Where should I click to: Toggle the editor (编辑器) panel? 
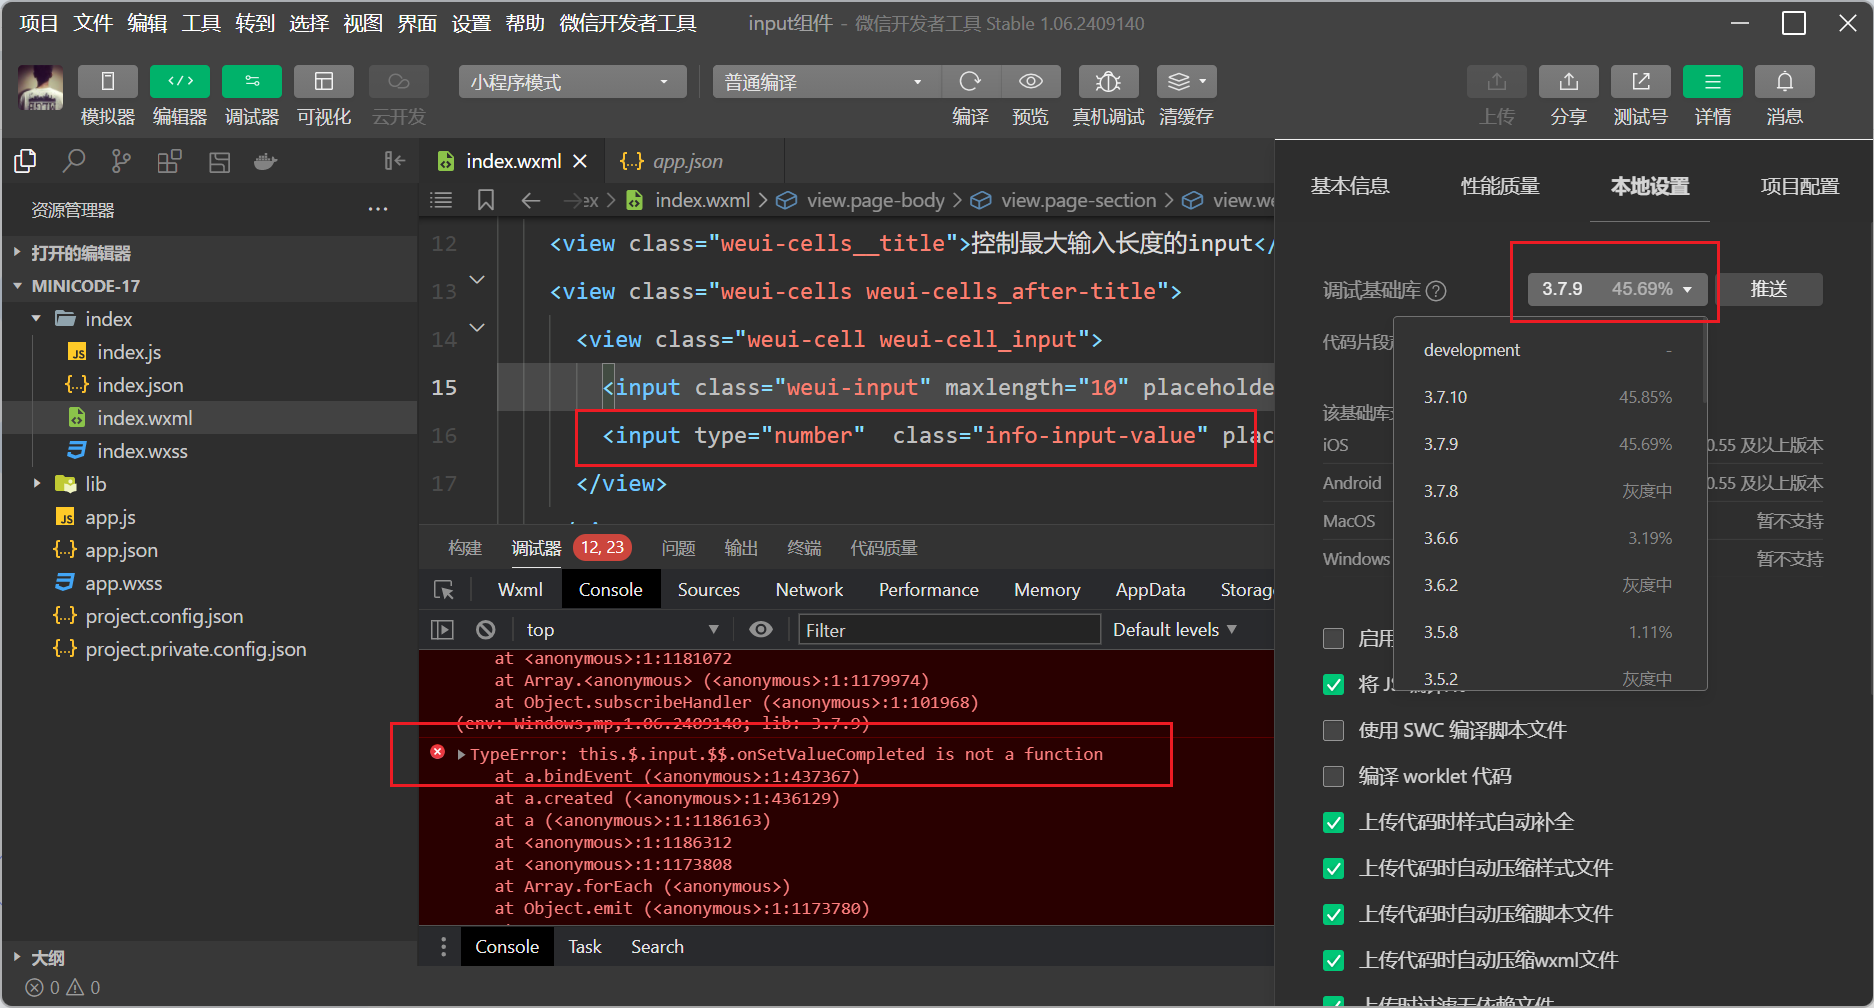(180, 81)
